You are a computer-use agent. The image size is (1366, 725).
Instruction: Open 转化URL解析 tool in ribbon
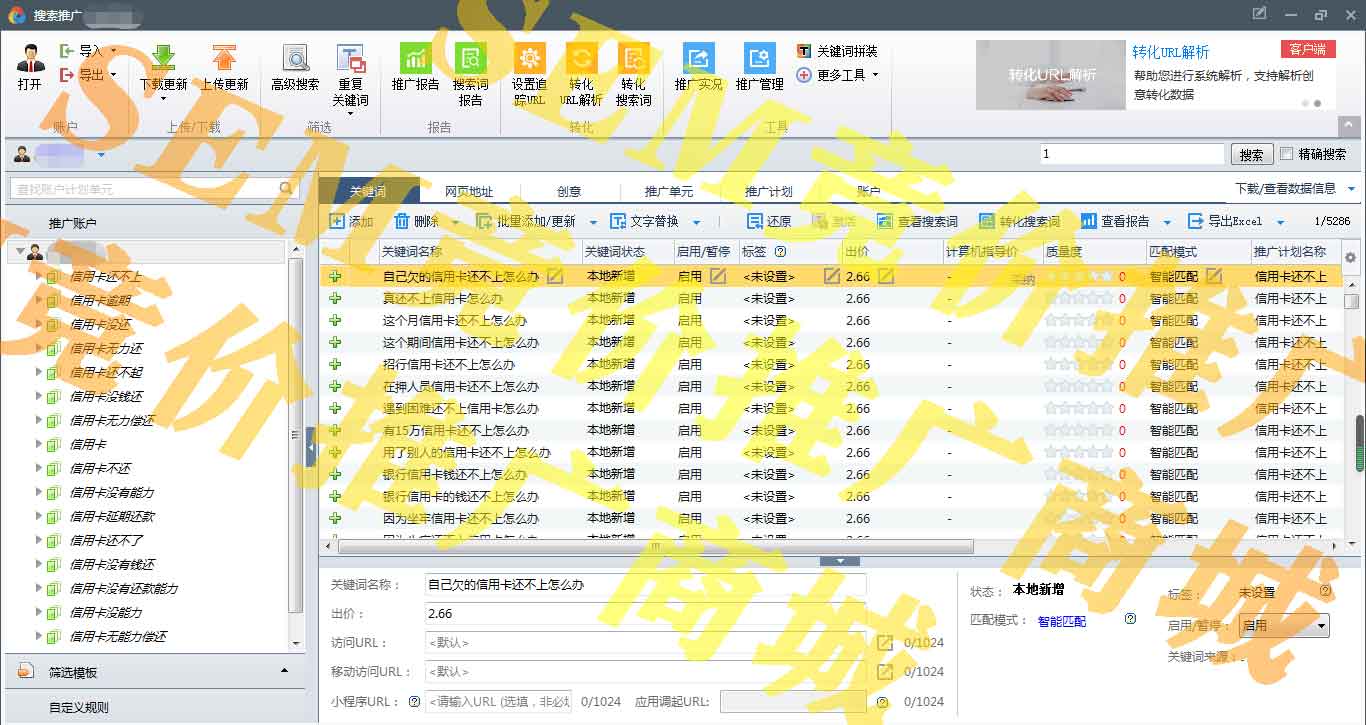click(x=581, y=59)
